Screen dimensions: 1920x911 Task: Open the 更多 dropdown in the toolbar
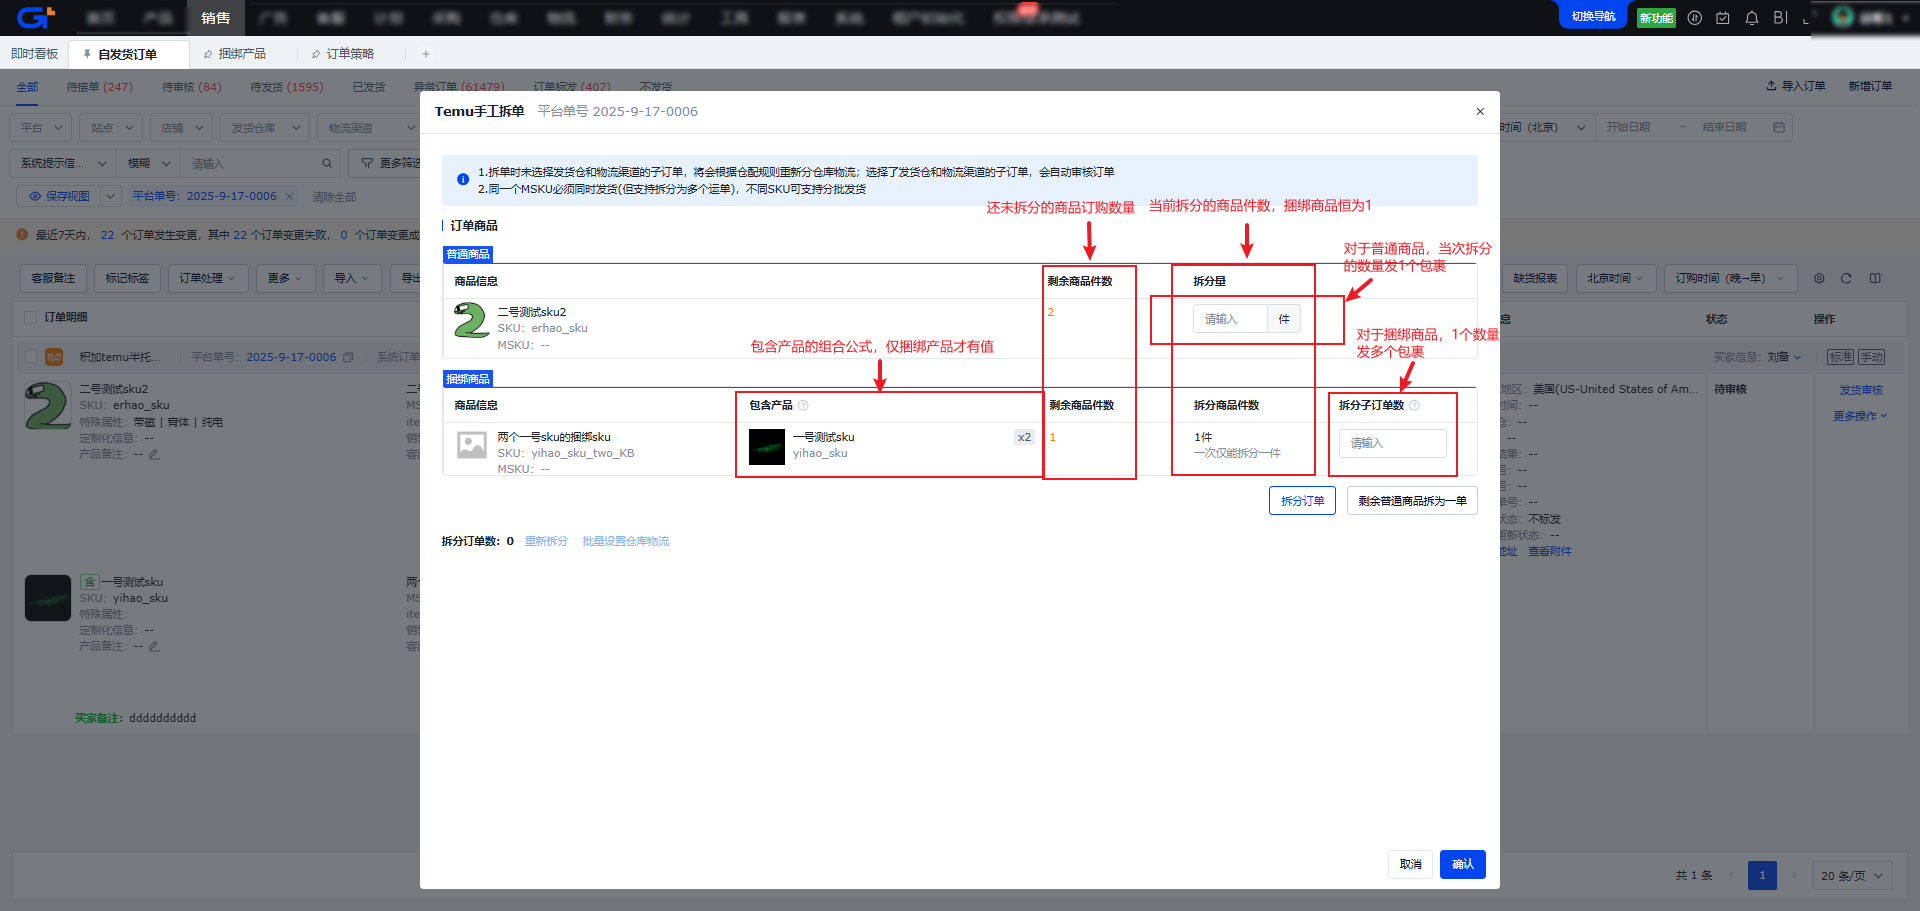click(x=285, y=278)
